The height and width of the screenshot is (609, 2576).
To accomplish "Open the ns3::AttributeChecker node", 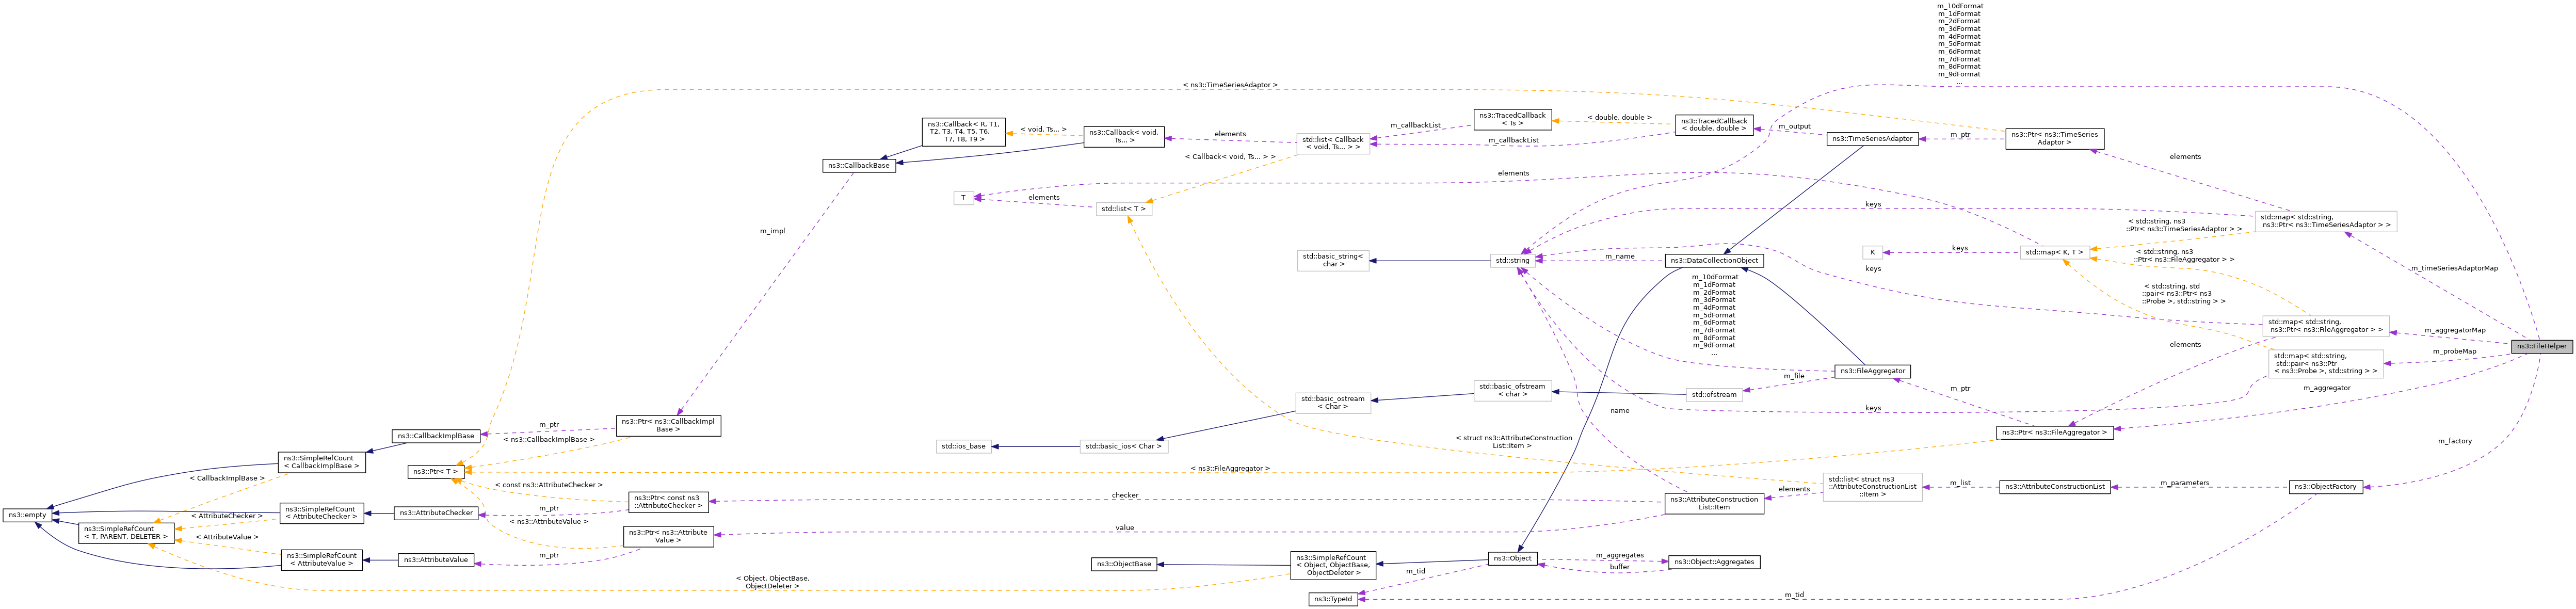I will click(x=436, y=514).
